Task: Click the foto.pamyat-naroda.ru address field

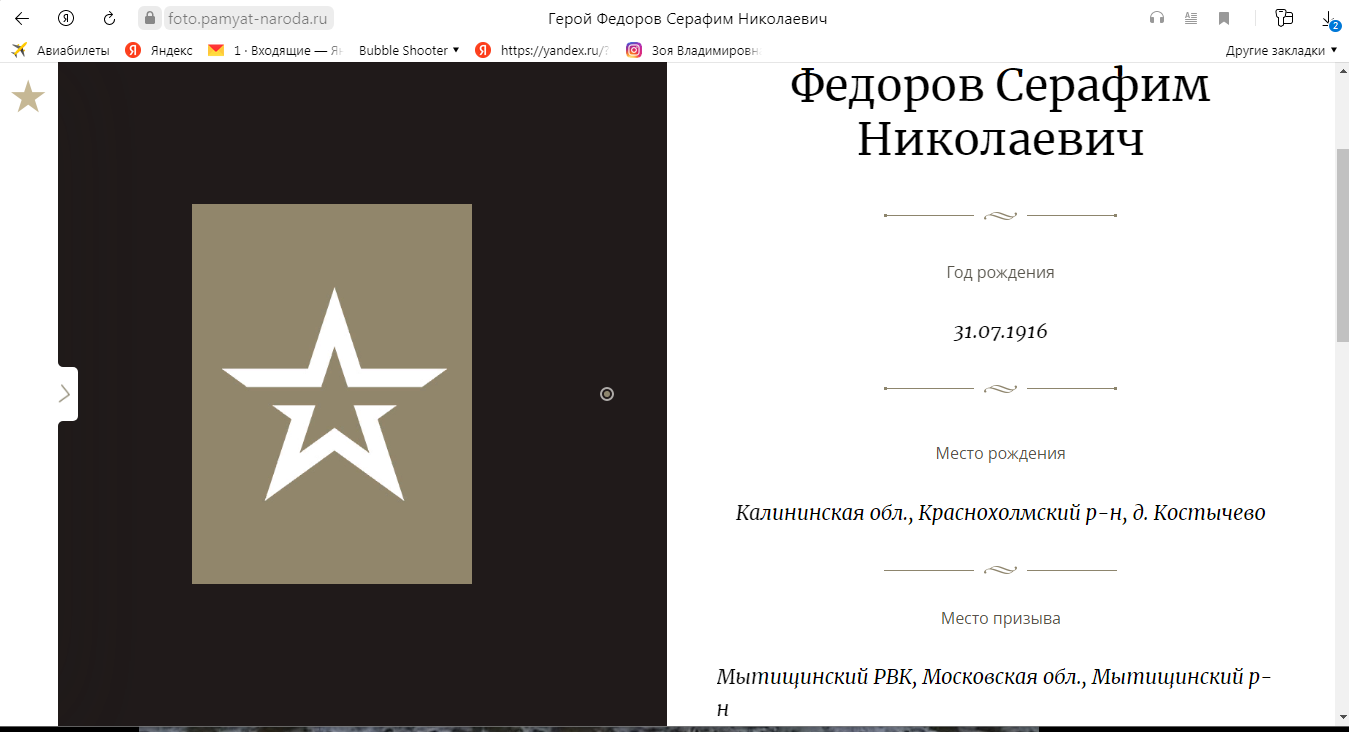Action: (x=250, y=18)
